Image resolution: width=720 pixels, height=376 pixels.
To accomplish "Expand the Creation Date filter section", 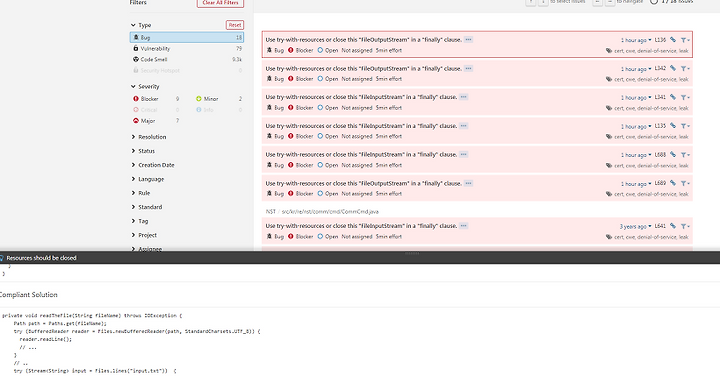I will (x=153, y=165).
